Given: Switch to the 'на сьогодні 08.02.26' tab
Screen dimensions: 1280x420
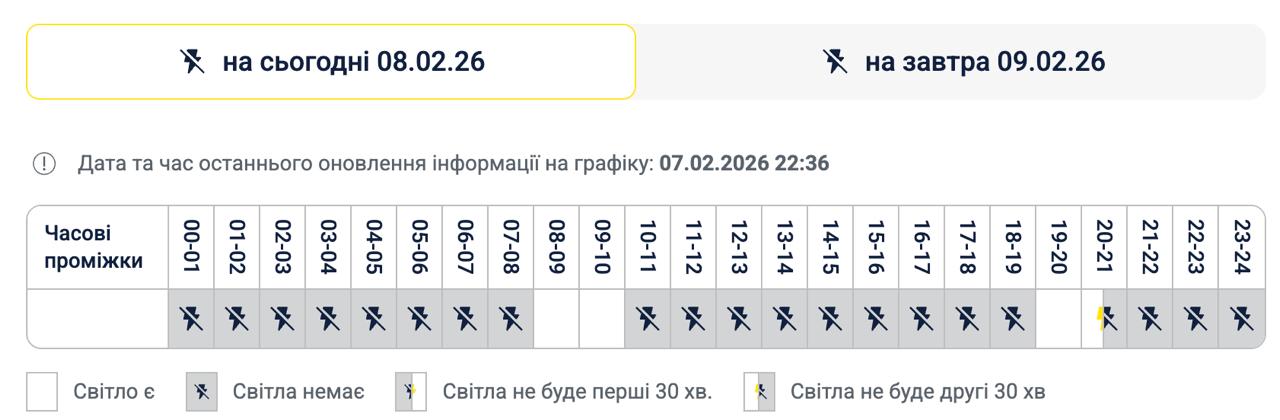Looking at the screenshot, I should pos(331,62).
